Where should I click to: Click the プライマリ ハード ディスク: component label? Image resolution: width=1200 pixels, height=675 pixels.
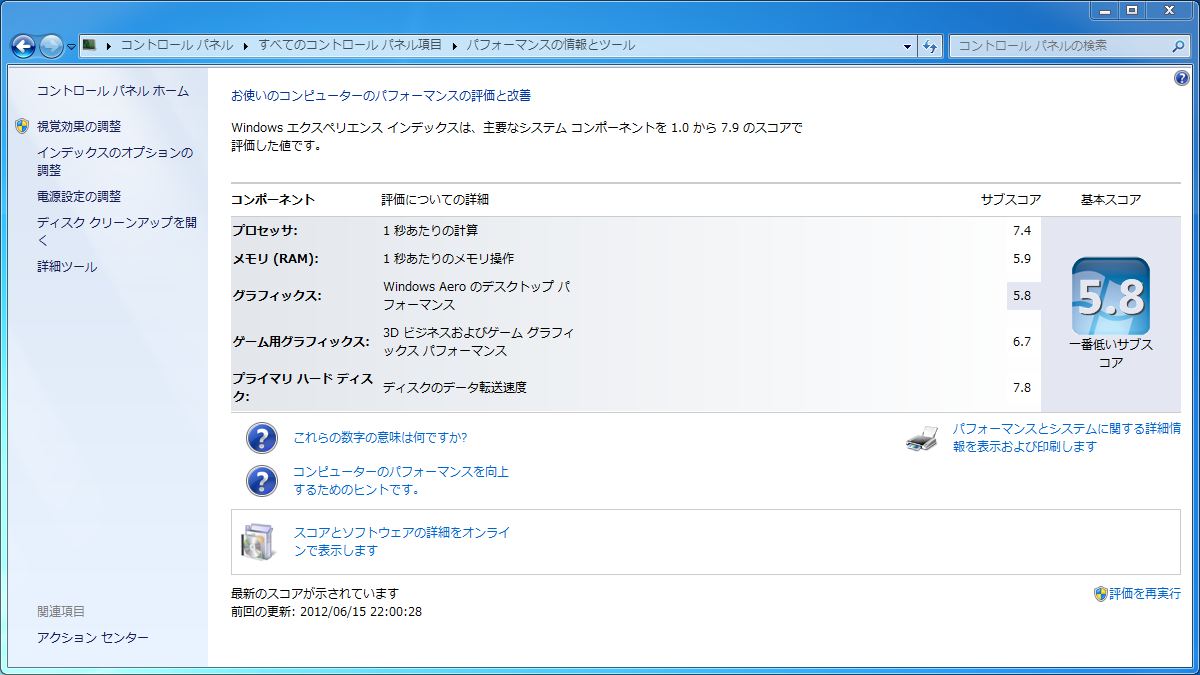click(303, 388)
